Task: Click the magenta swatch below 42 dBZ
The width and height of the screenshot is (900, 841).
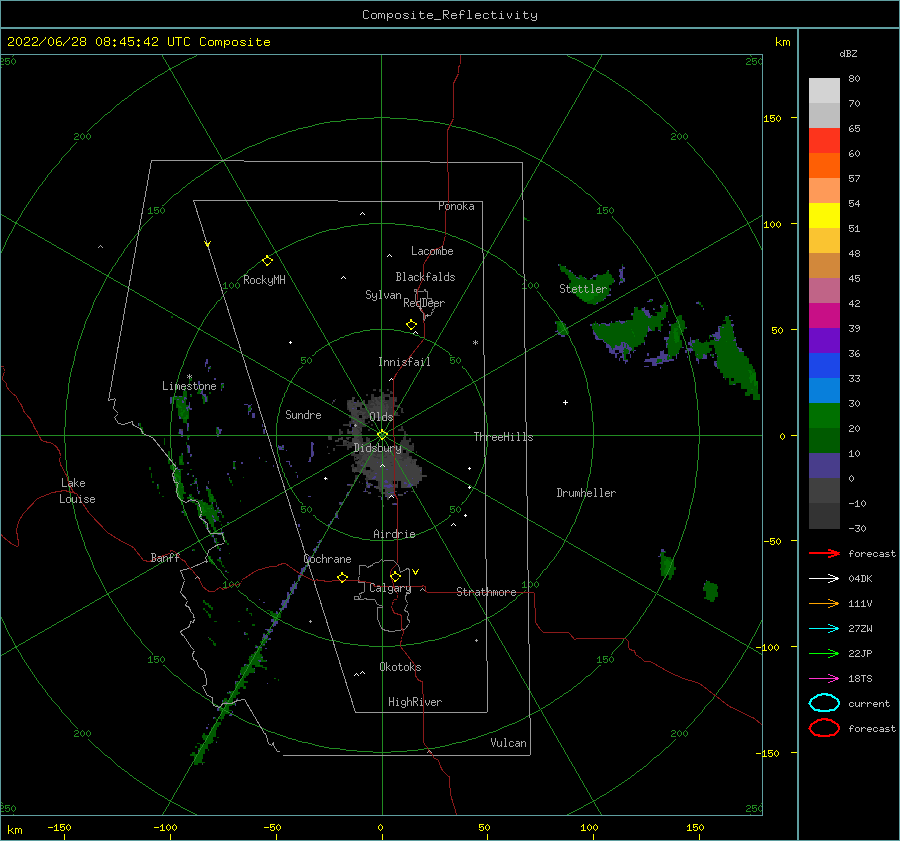Action: pyautogui.click(x=824, y=315)
